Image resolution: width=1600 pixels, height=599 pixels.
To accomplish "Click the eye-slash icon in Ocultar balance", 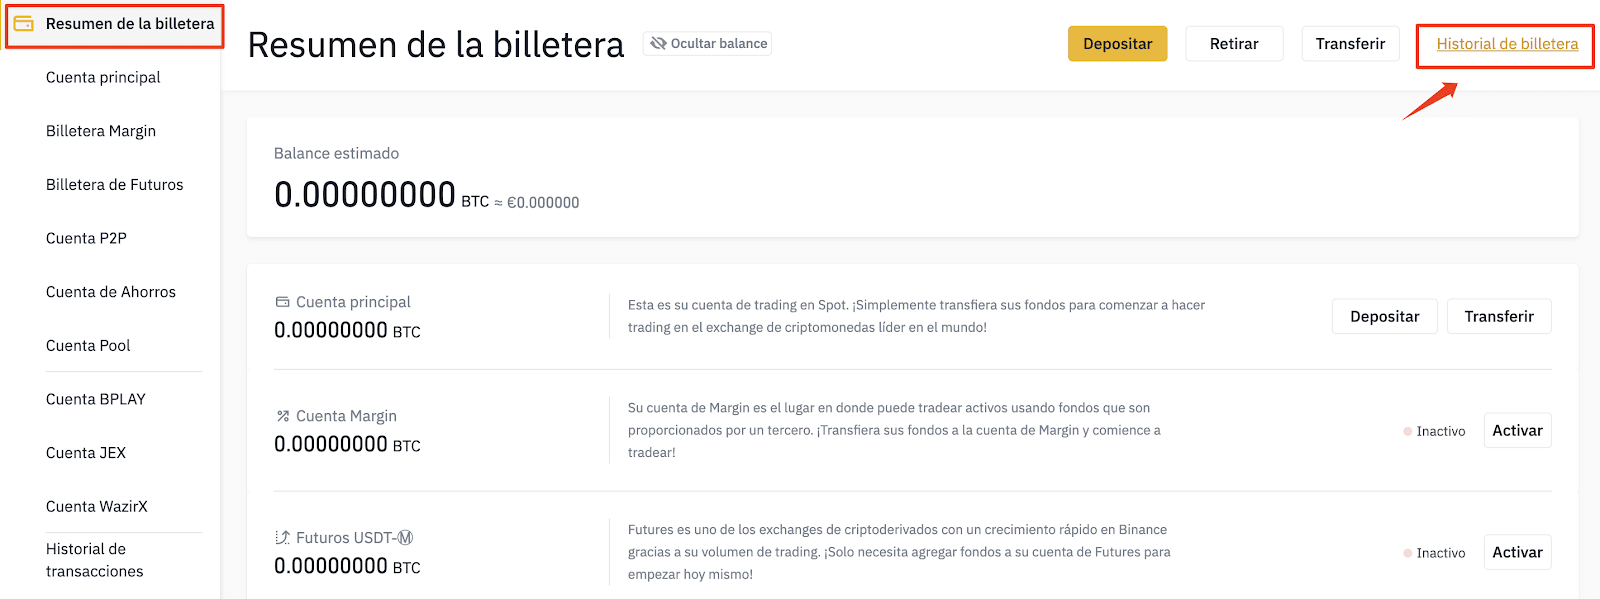I will (x=658, y=43).
